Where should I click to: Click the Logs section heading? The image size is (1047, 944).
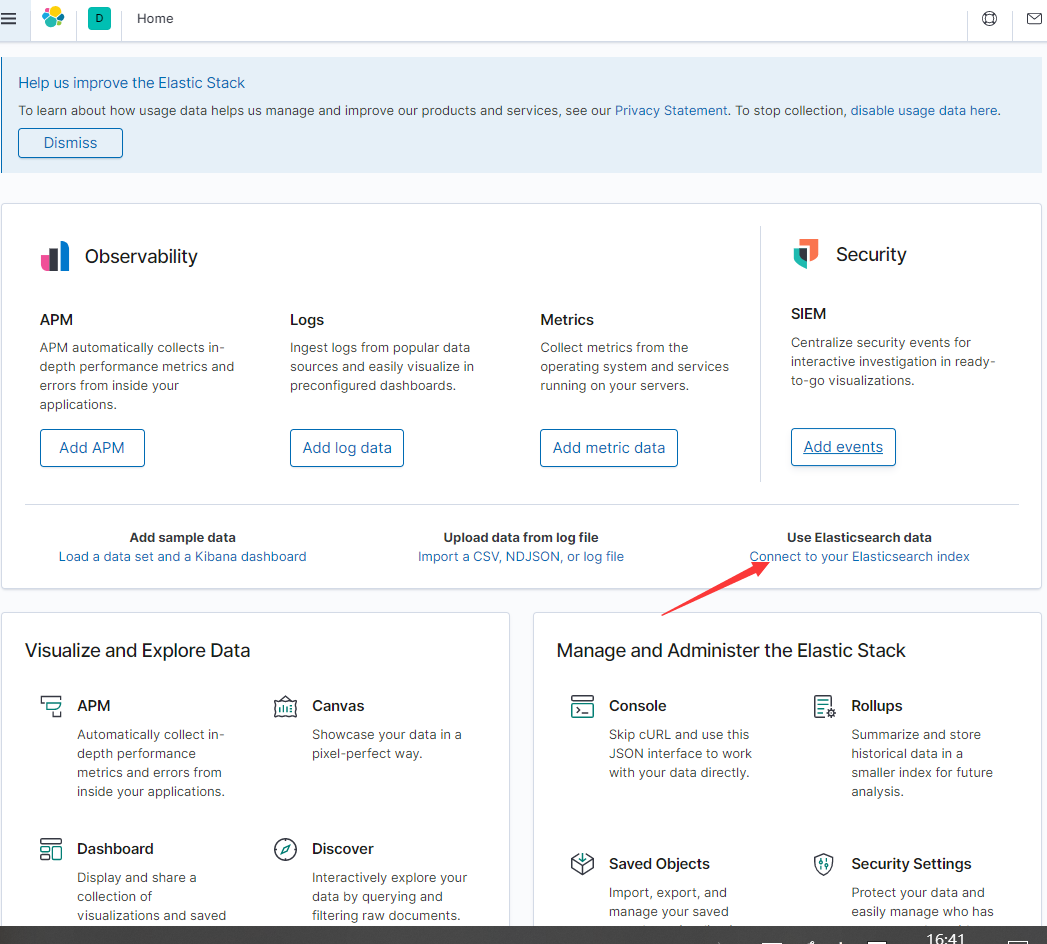click(x=306, y=320)
